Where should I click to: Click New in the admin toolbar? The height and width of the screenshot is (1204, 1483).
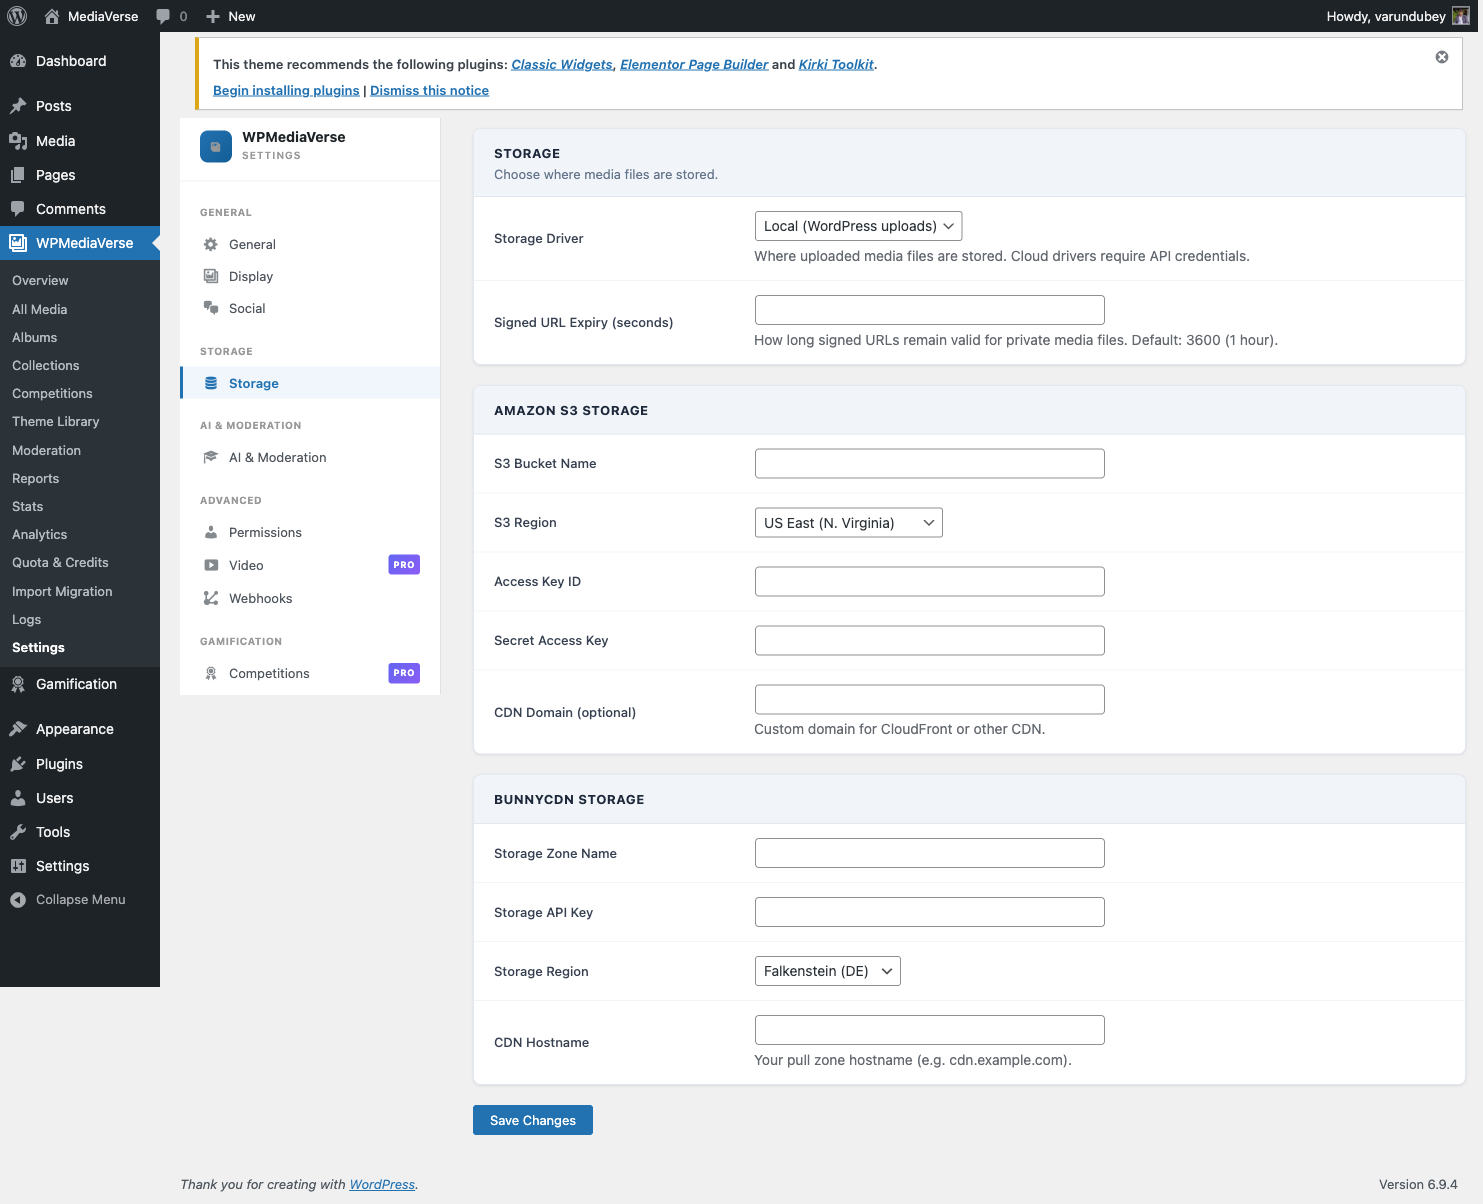pyautogui.click(x=229, y=16)
